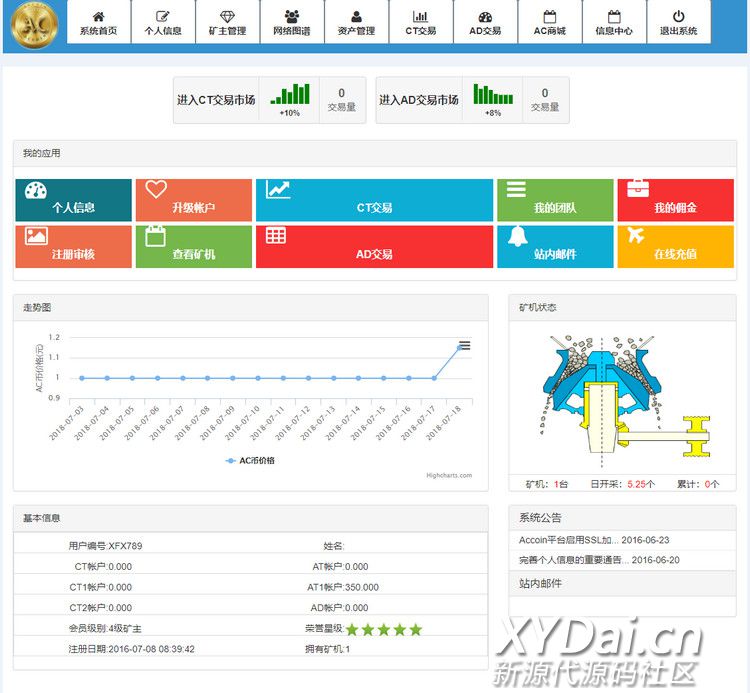
Task: Click line chart icon on CT交易 tile
Action: click(x=278, y=189)
